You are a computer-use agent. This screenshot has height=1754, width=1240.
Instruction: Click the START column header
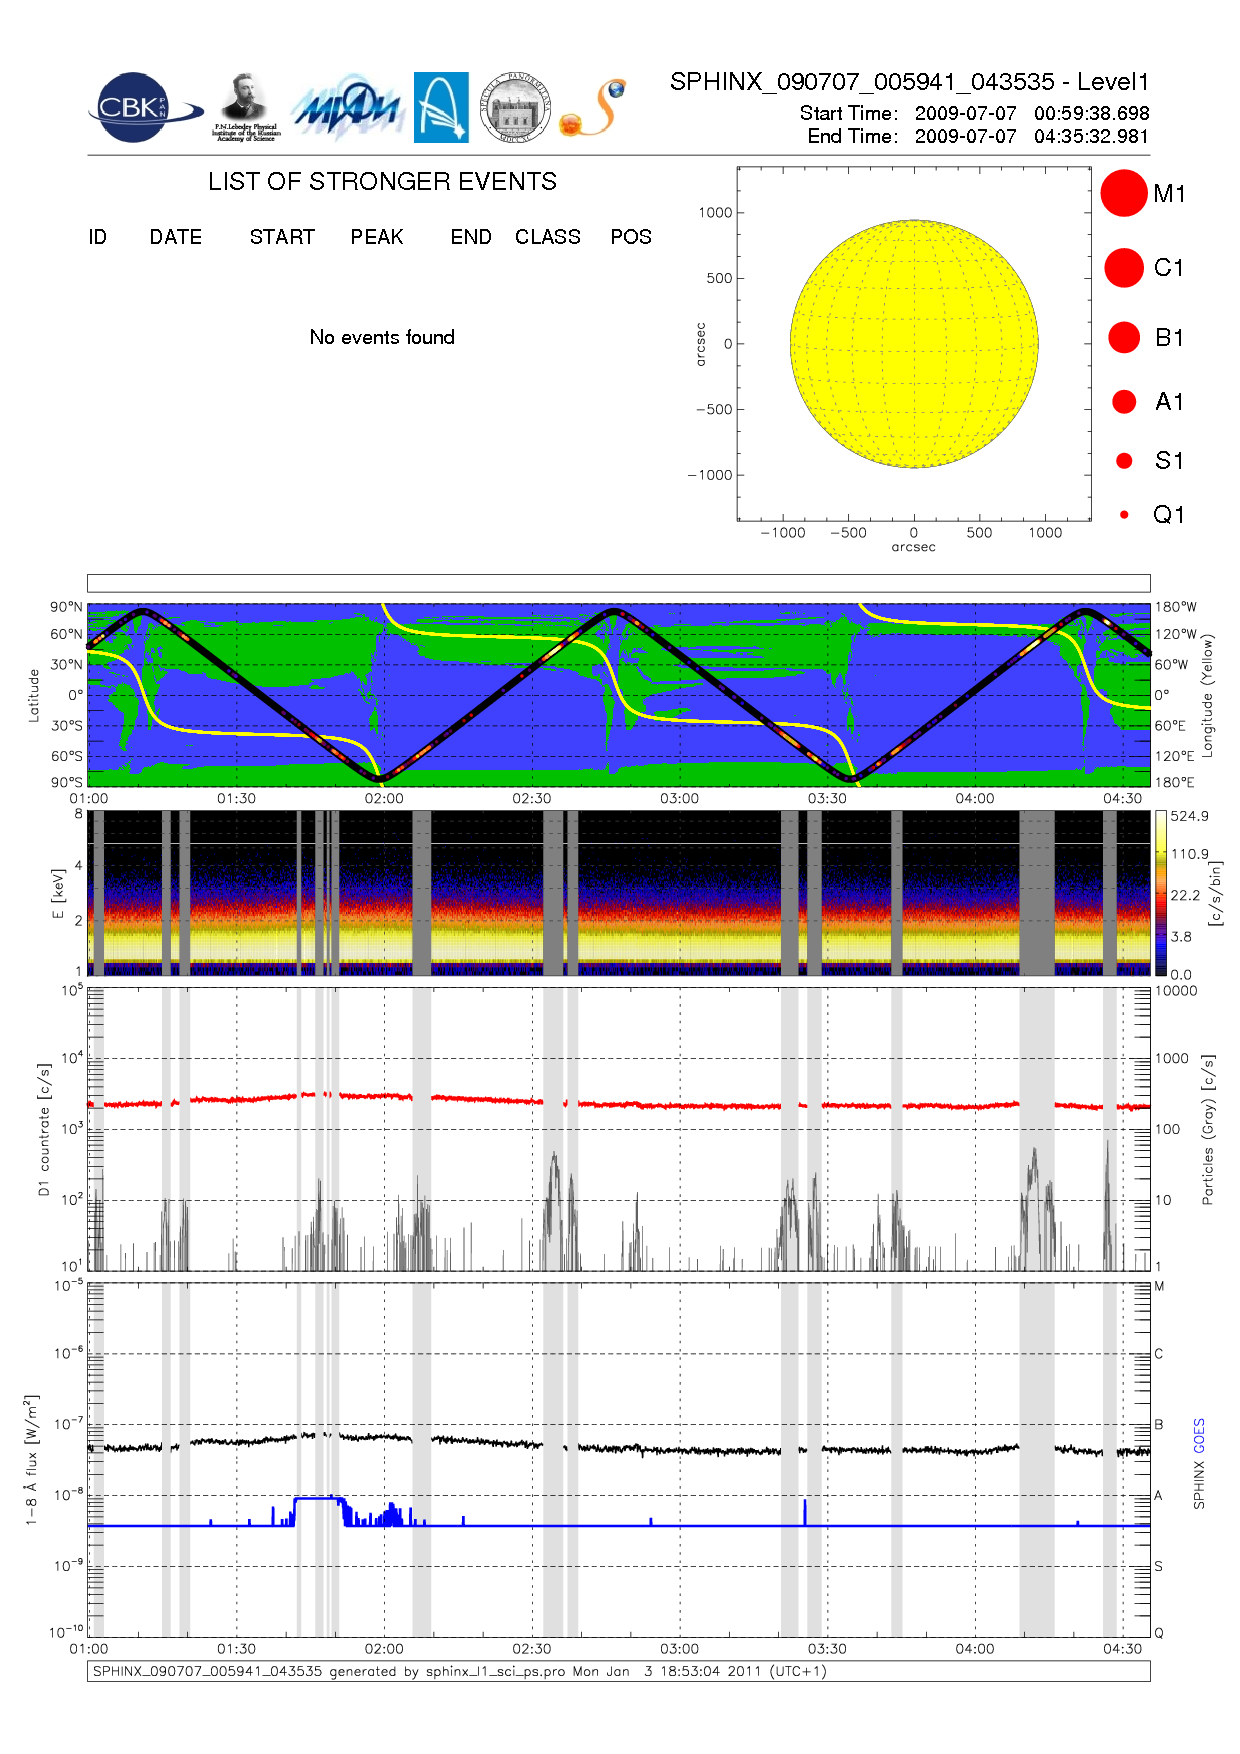(282, 237)
